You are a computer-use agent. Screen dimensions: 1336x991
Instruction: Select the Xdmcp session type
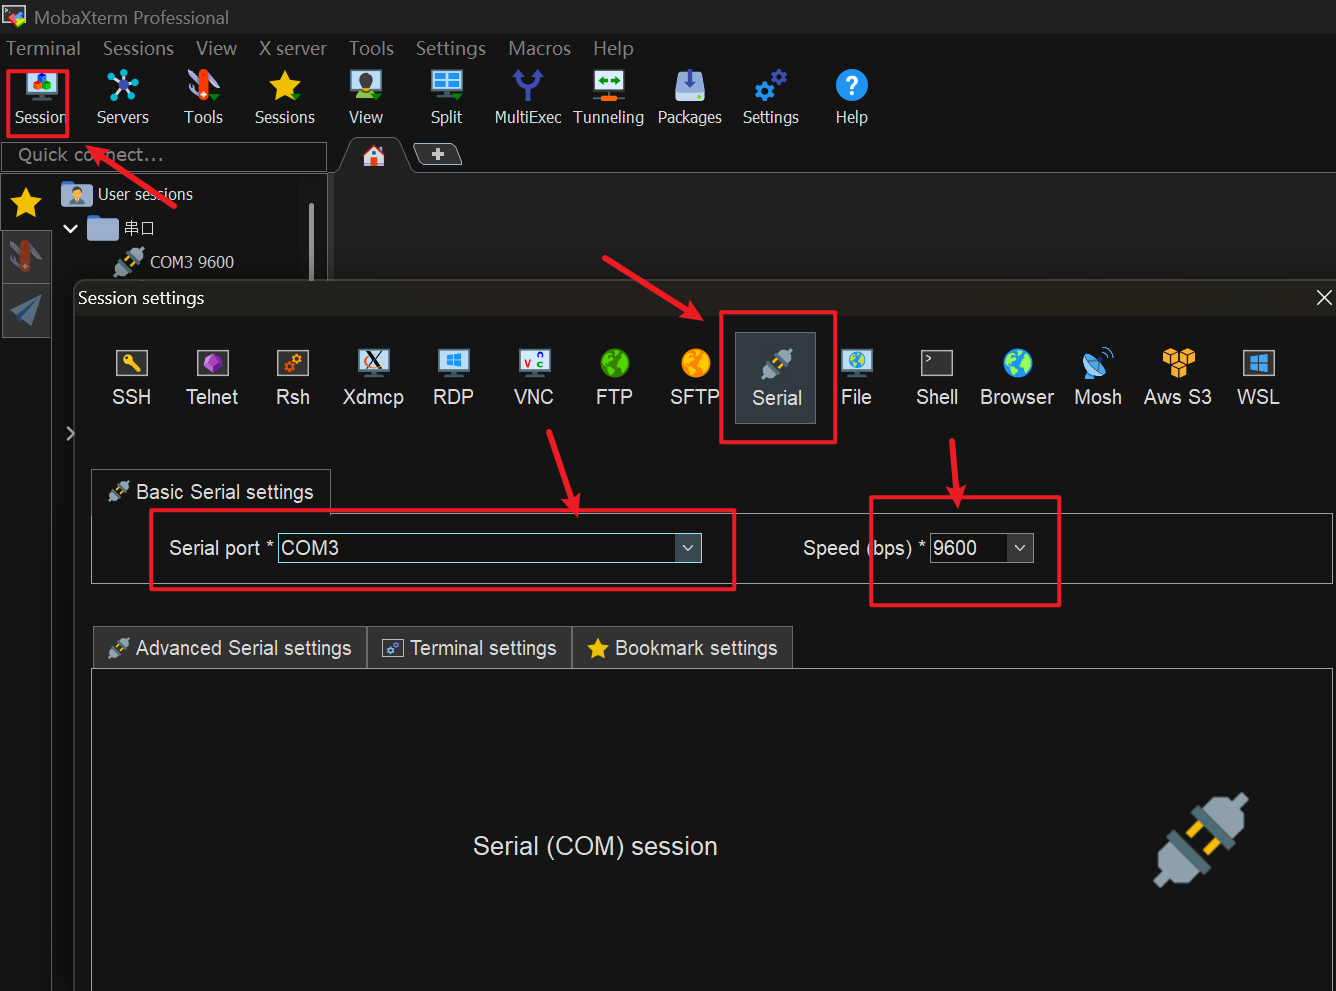pyautogui.click(x=373, y=378)
